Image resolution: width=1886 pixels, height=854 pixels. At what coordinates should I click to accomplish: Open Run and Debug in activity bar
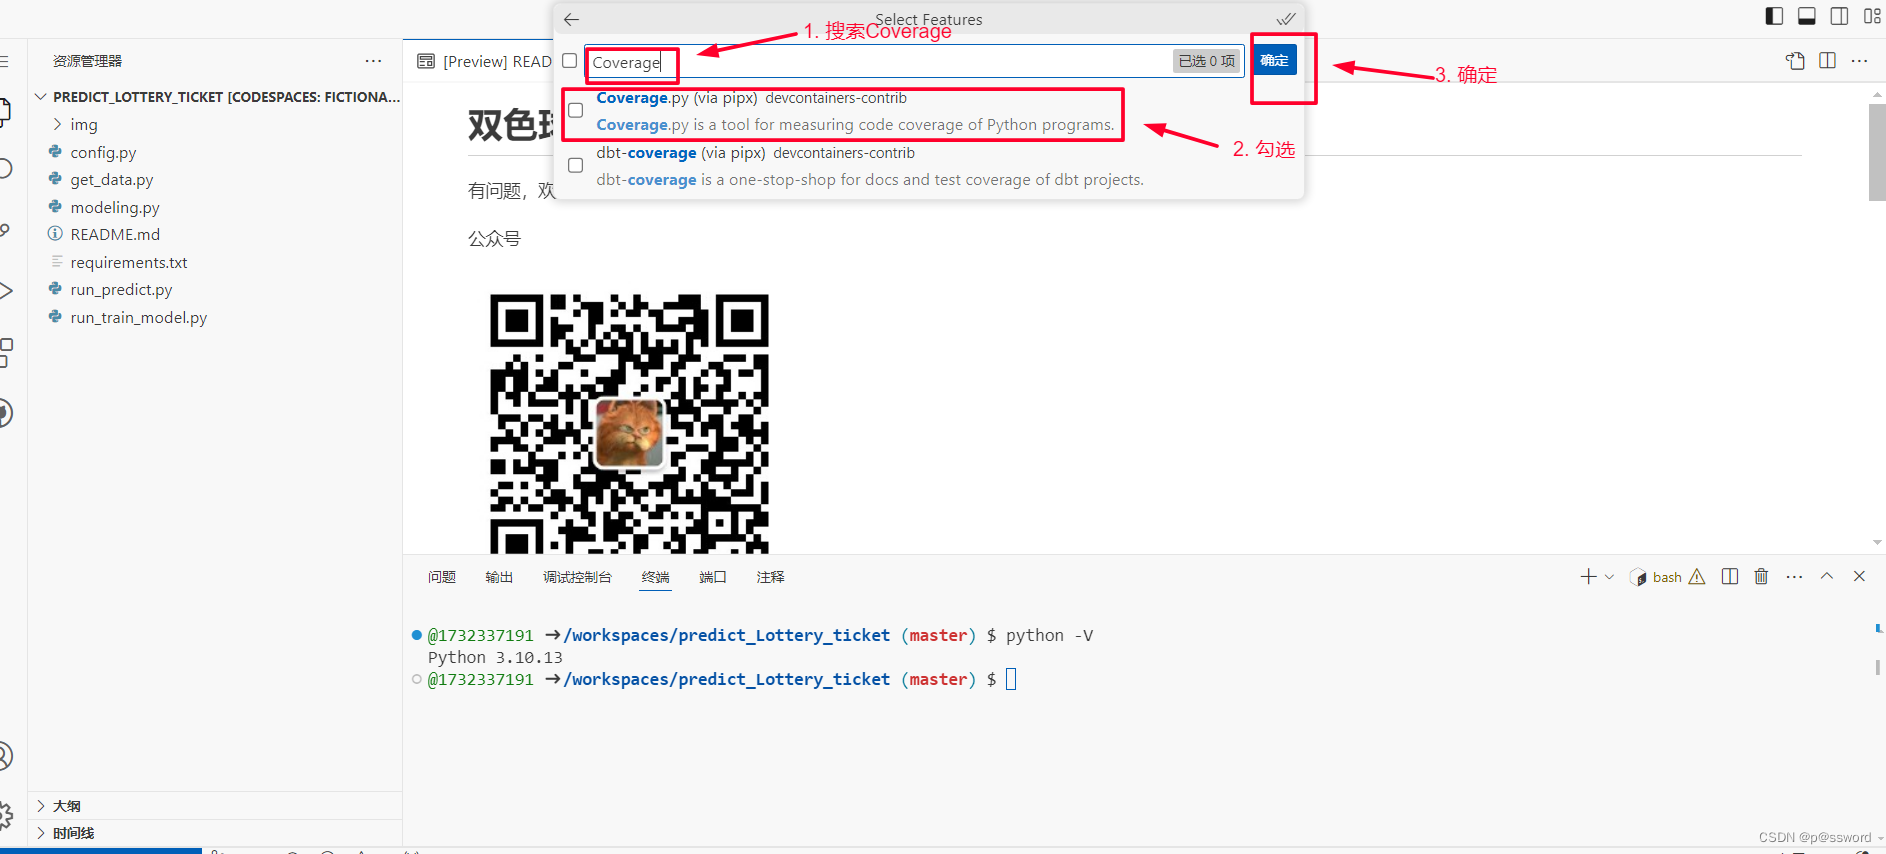pyautogui.click(x=5, y=291)
